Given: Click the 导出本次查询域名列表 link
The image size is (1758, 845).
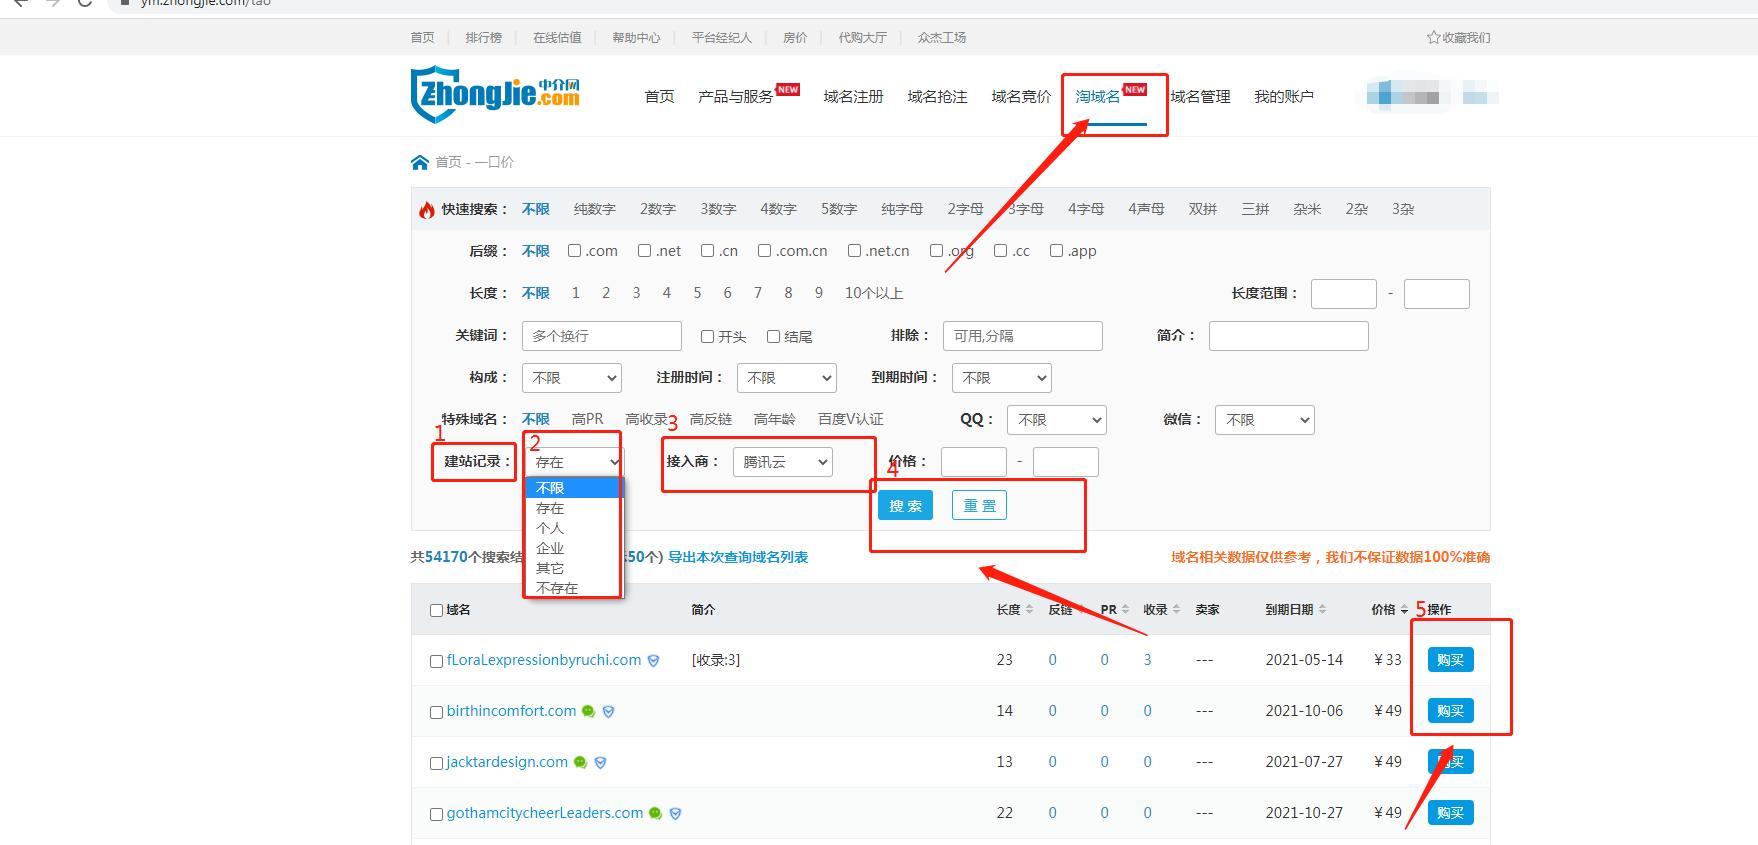Looking at the screenshot, I should click(738, 557).
